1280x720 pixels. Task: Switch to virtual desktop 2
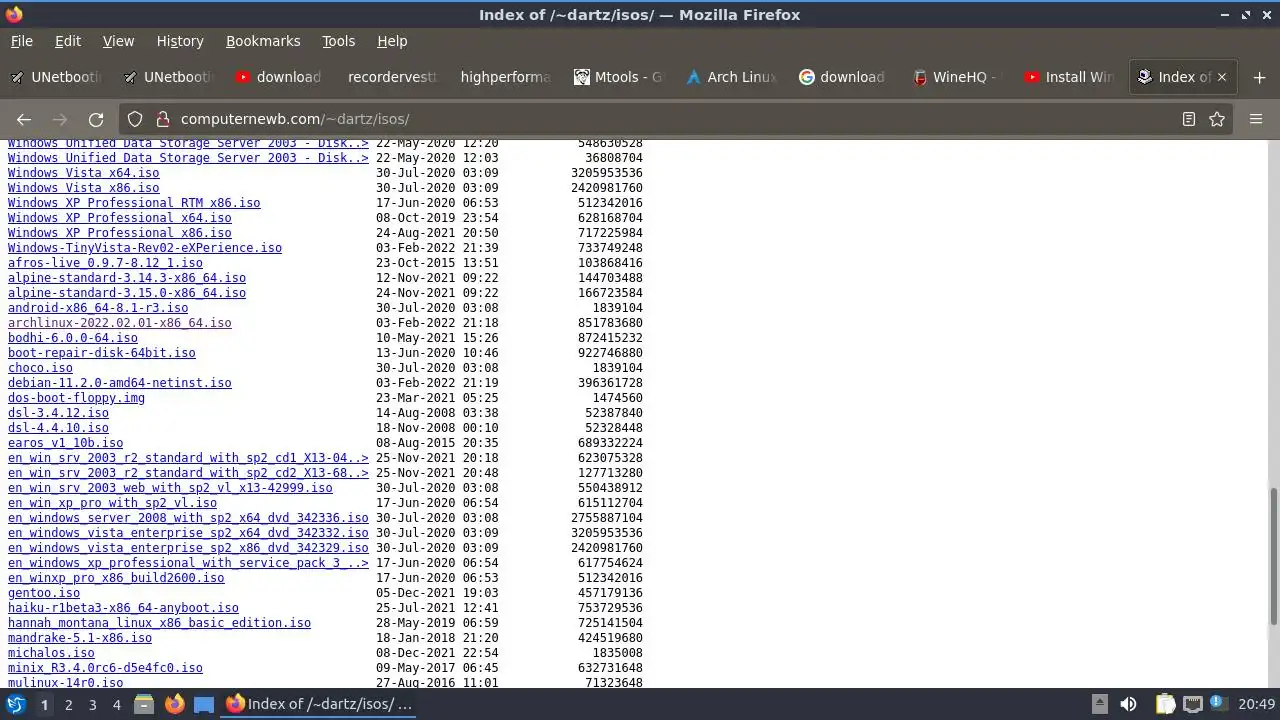click(68, 704)
